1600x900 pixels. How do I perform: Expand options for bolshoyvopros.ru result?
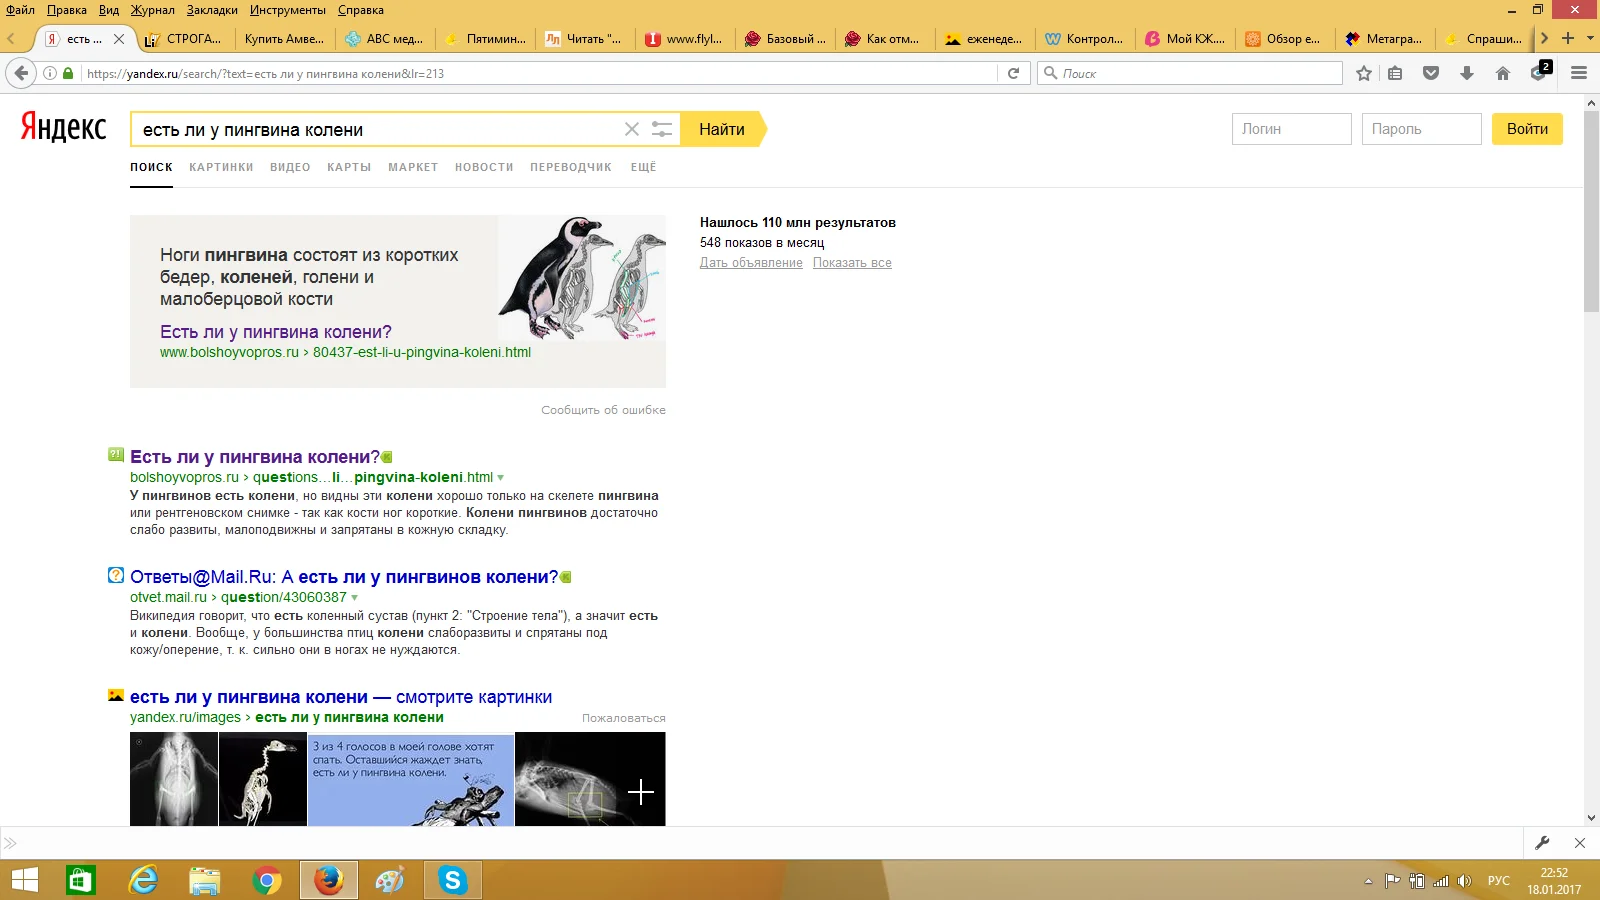click(x=501, y=478)
